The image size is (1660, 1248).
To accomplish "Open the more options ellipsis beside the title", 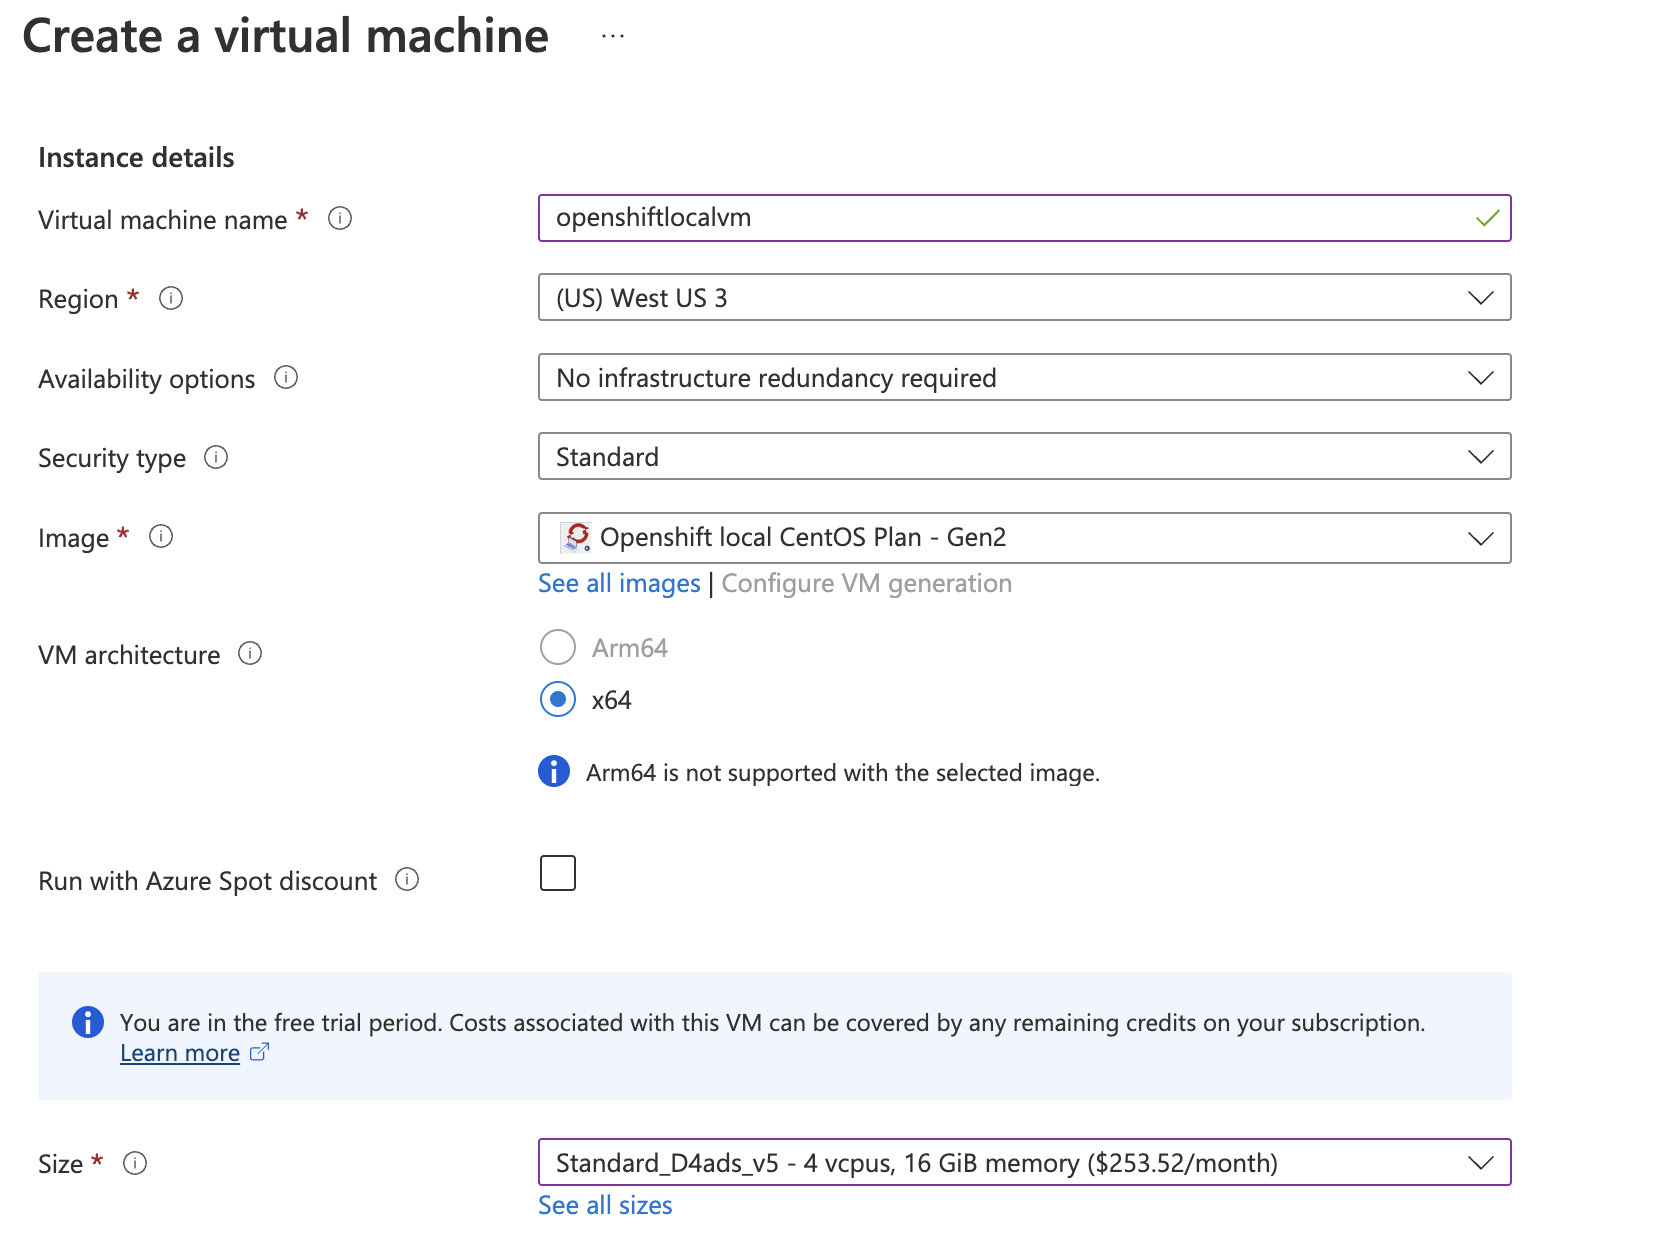I will 613,36.
